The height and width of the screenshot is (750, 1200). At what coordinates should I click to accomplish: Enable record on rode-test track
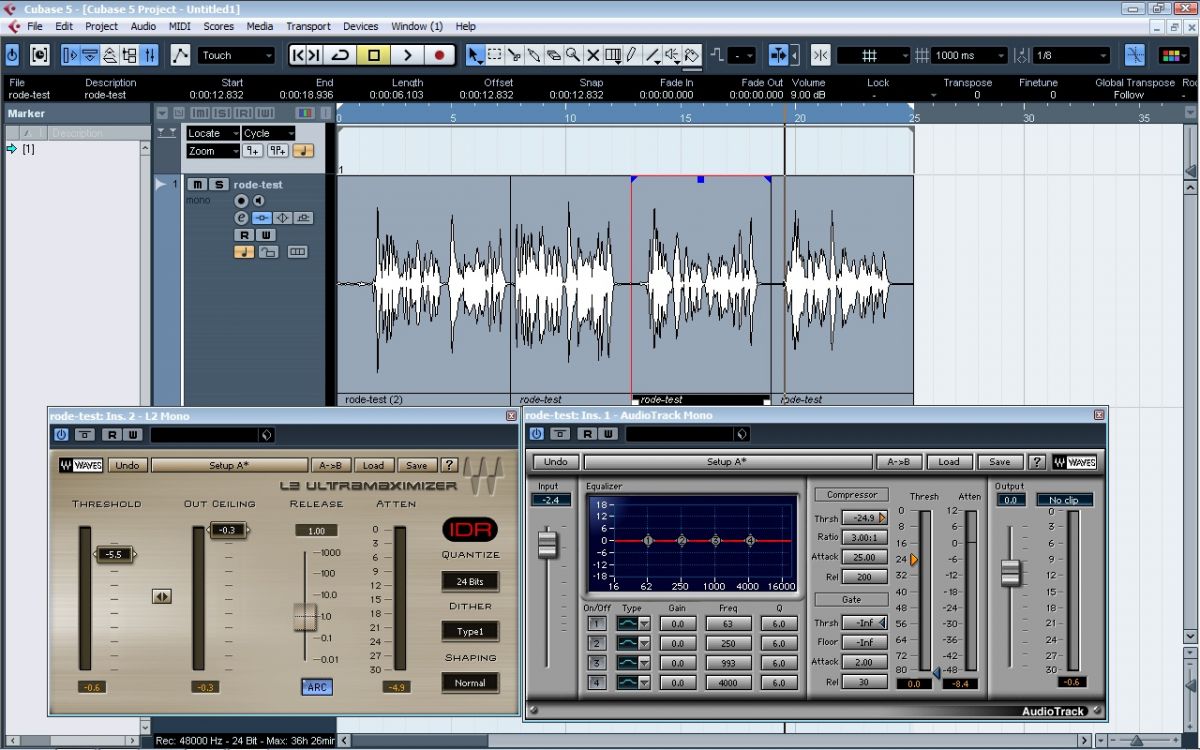pyautogui.click(x=241, y=201)
